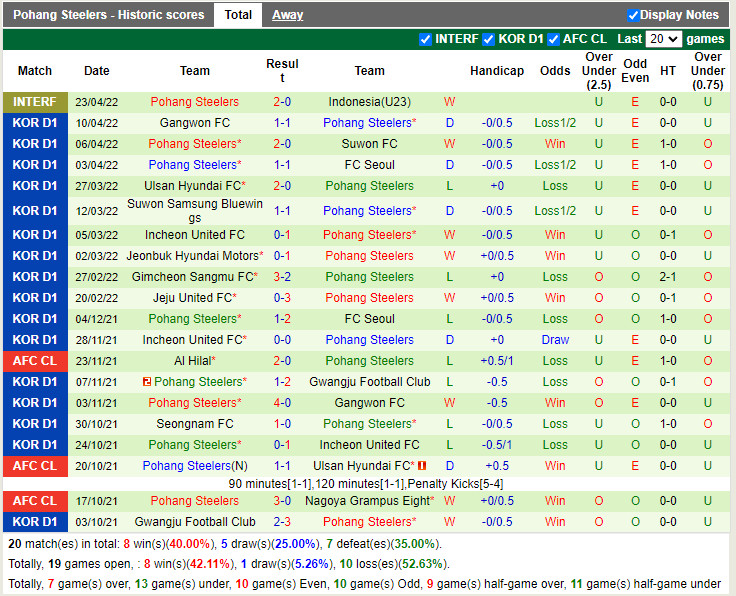The width and height of the screenshot is (736, 596).
Task: Click the 3-2 result versus Gimcheon Sangmu
Action: click(282, 277)
